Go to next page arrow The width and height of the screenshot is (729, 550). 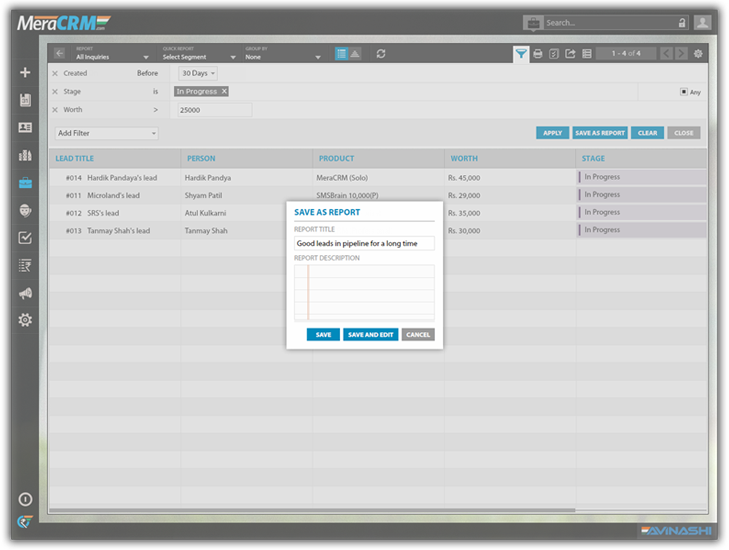[x=681, y=53]
